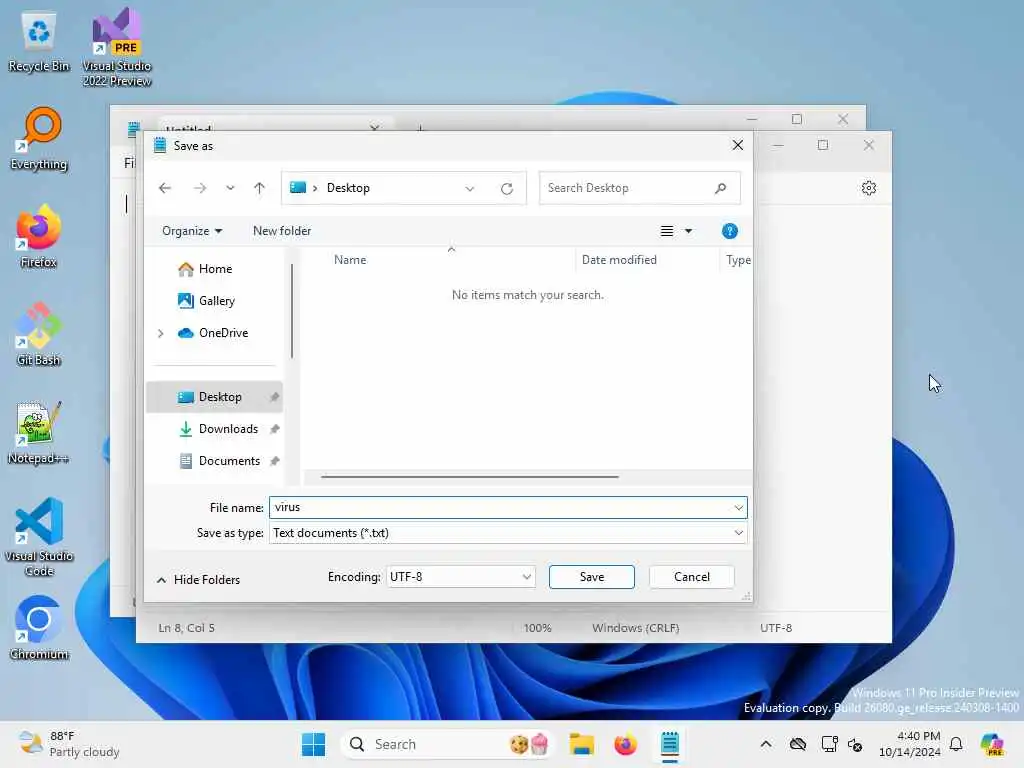1024x768 pixels.
Task: Collapse with Hide Folders
Action: click(199, 580)
